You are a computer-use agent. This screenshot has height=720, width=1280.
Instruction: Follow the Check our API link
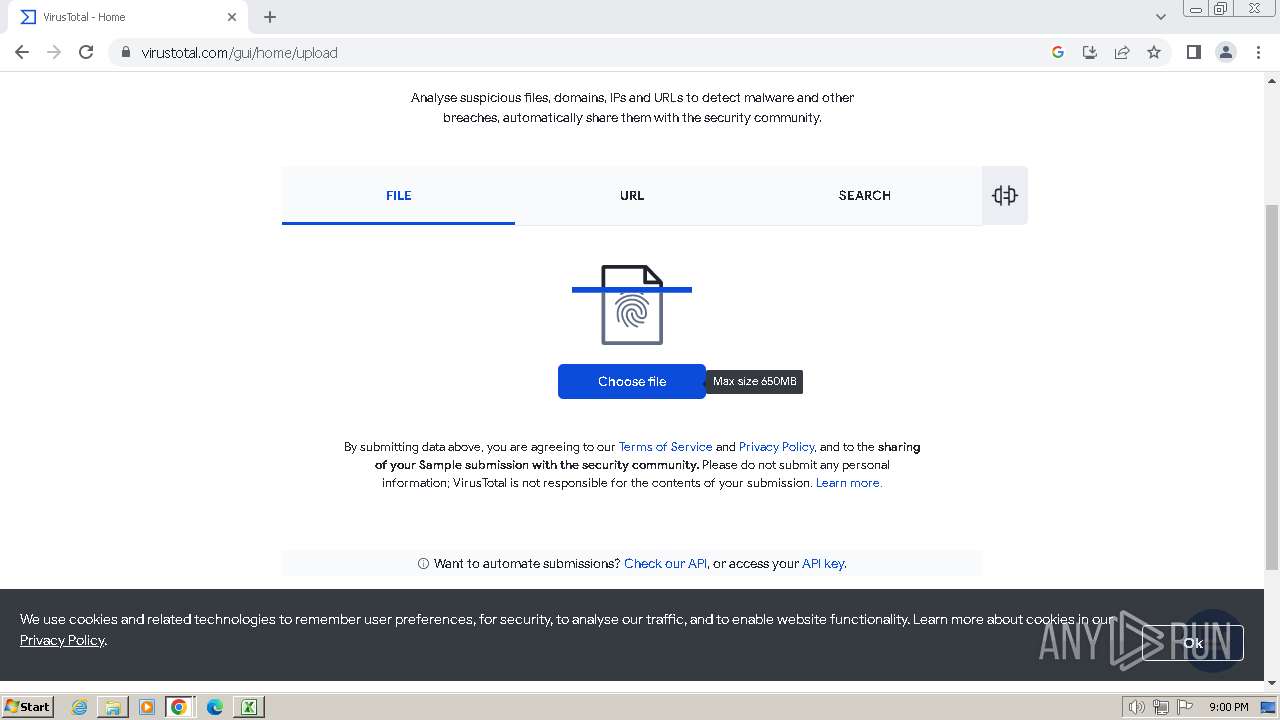click(665, 564)
